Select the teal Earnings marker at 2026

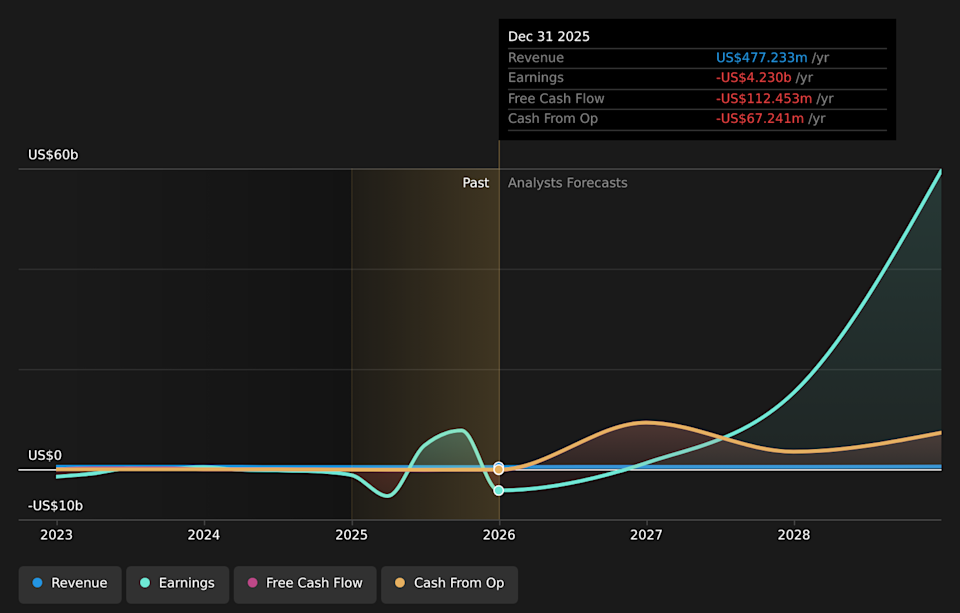pos(499,490)
